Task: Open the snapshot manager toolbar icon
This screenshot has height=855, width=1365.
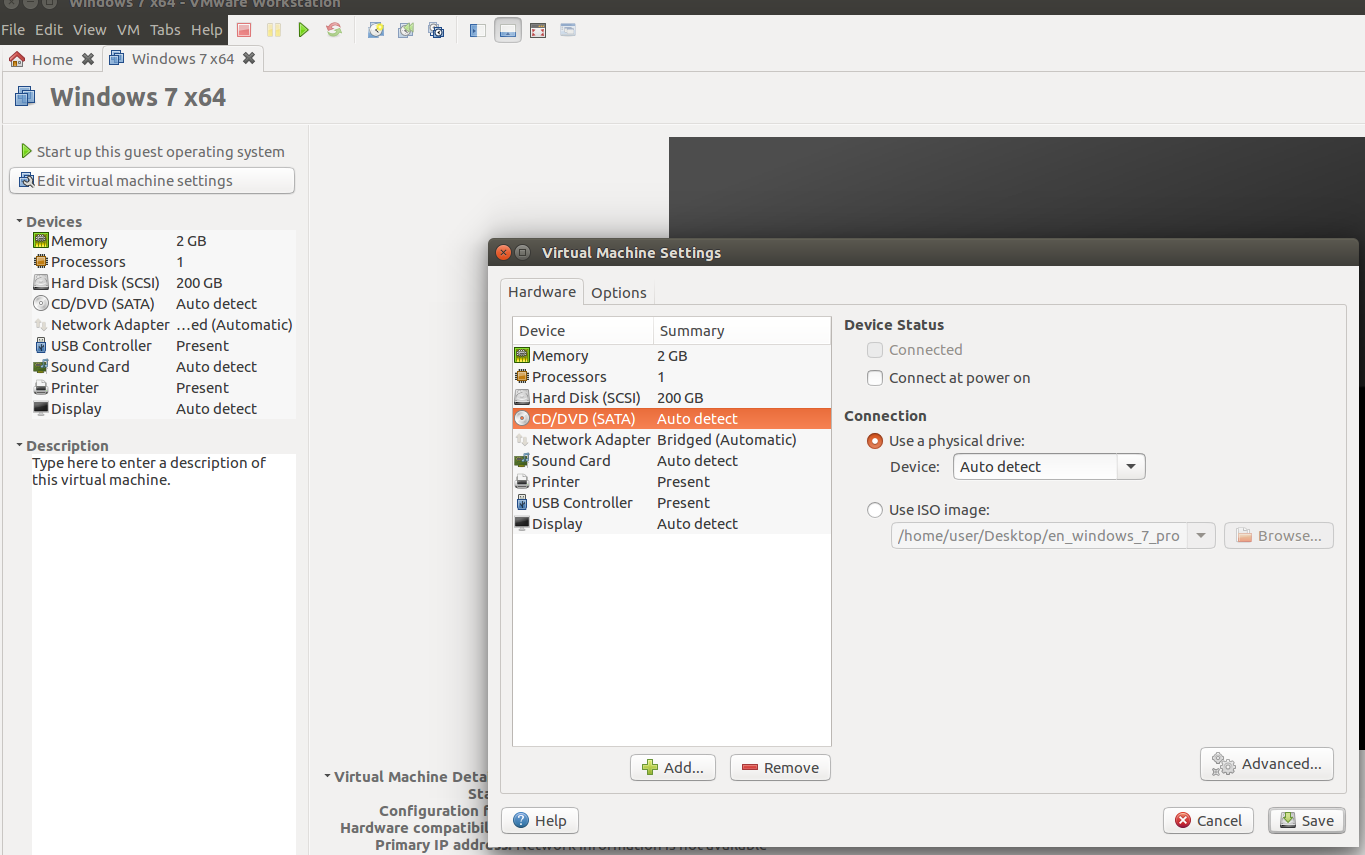Action: coord(436,30)
